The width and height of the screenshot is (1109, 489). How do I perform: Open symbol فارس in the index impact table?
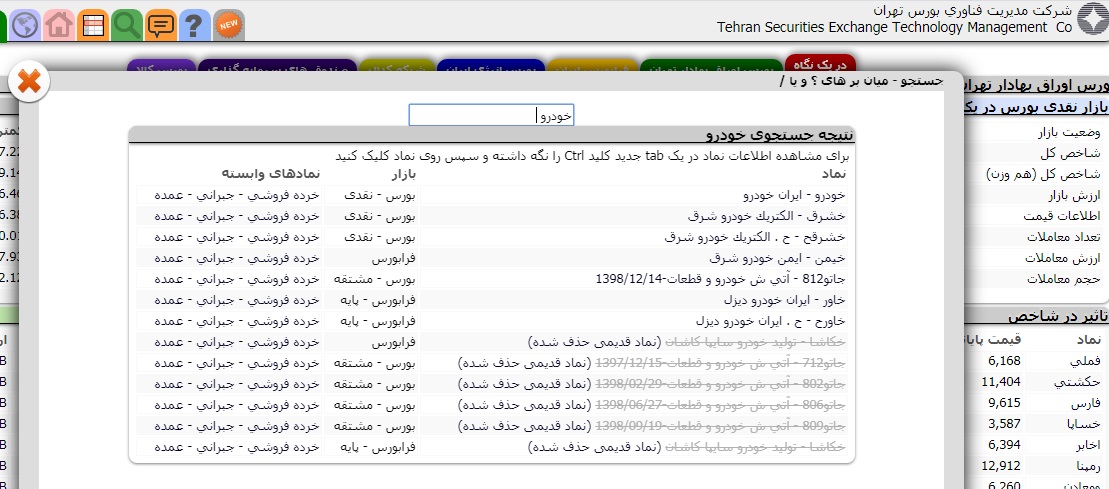click(x=1085, y=403)
